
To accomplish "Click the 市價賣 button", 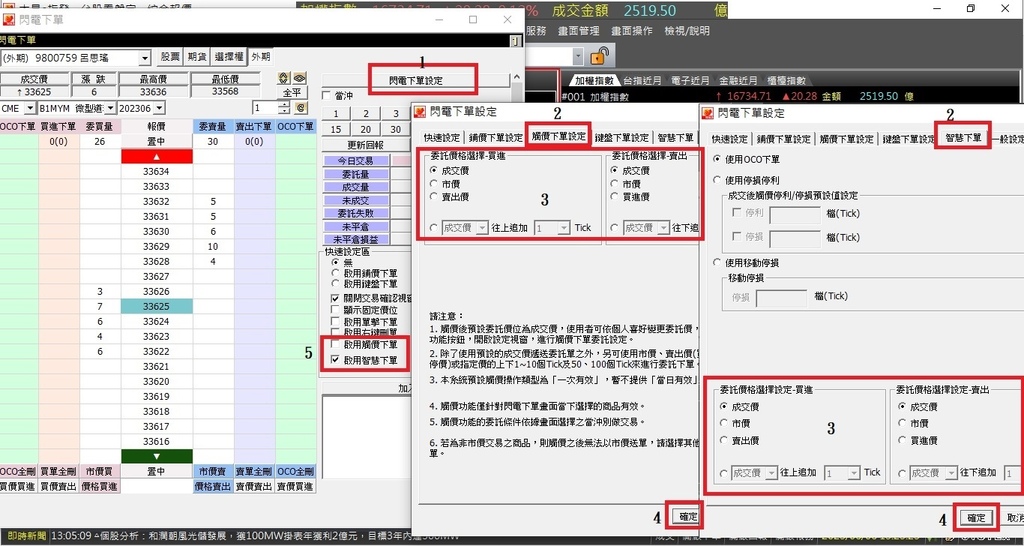I will coord(213,472).
